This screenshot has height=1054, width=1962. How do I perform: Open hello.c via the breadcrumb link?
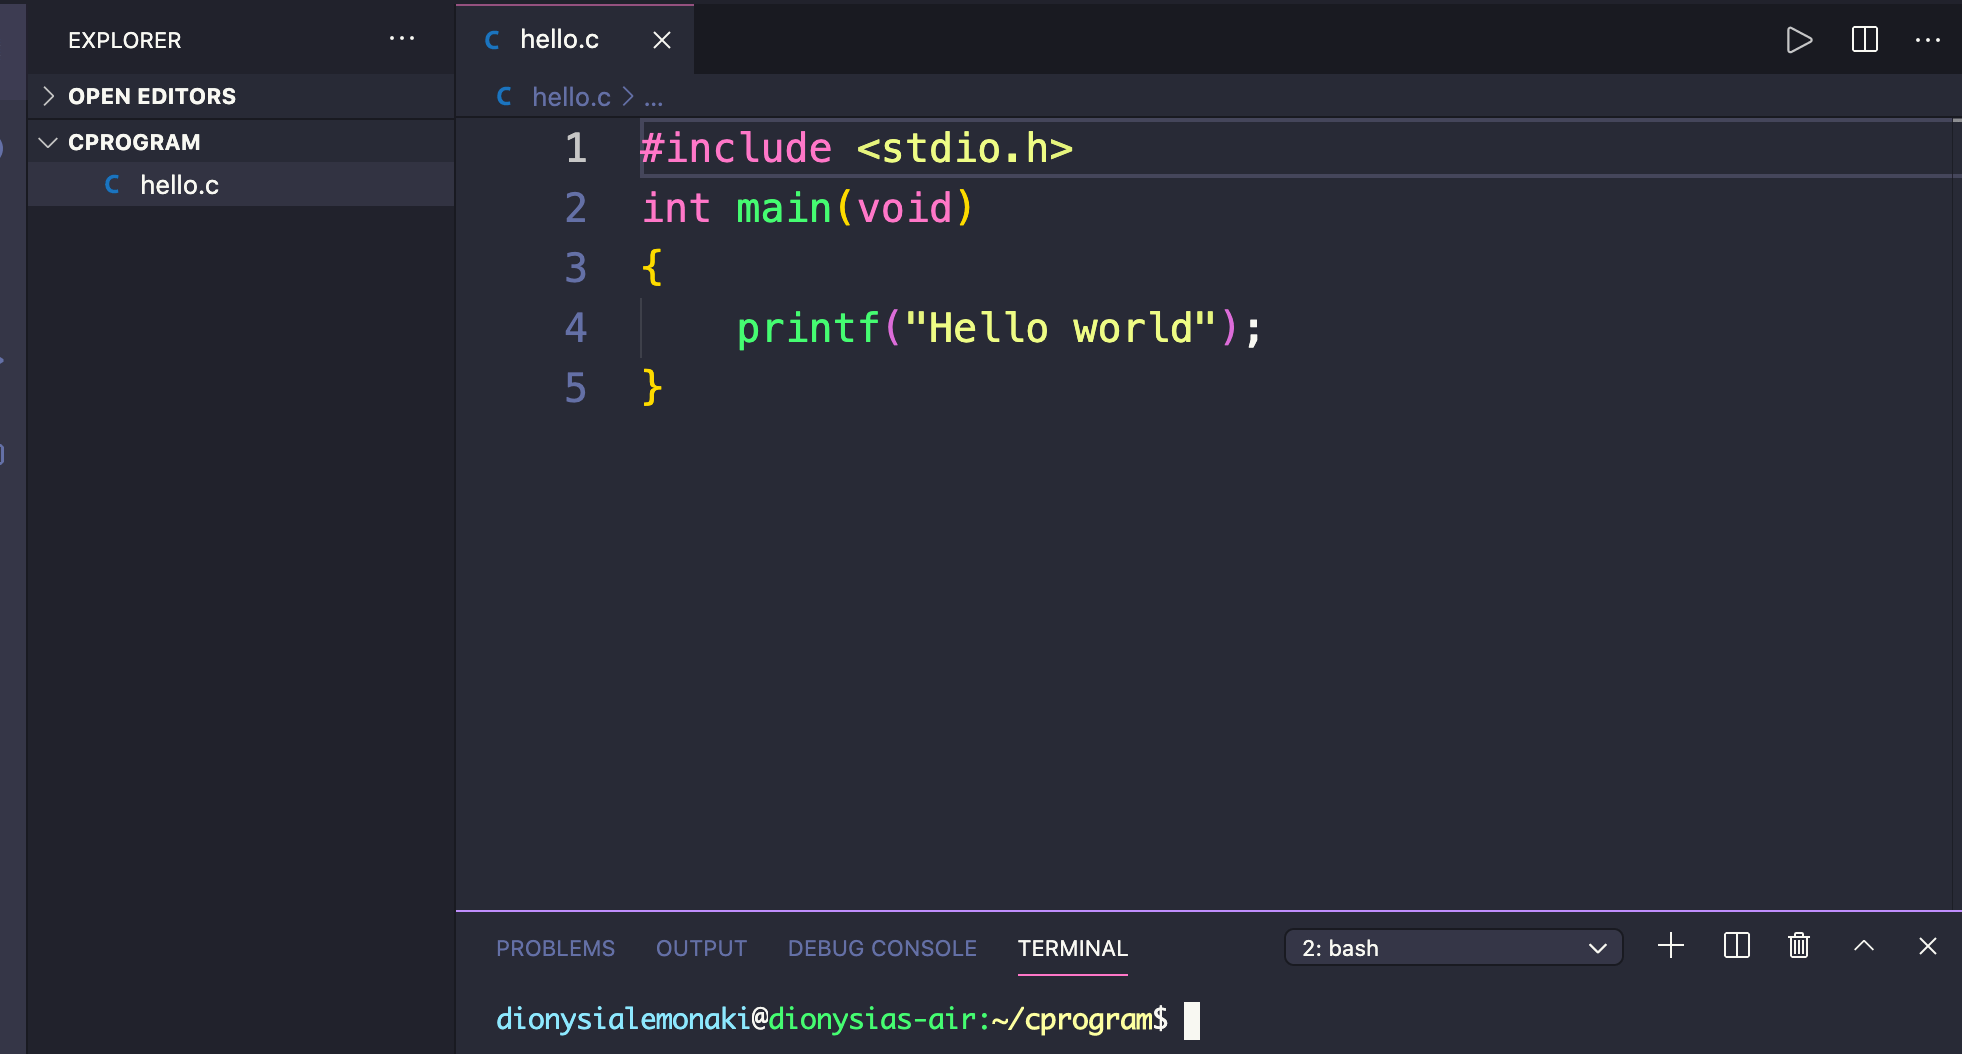[x=570, y=96]
